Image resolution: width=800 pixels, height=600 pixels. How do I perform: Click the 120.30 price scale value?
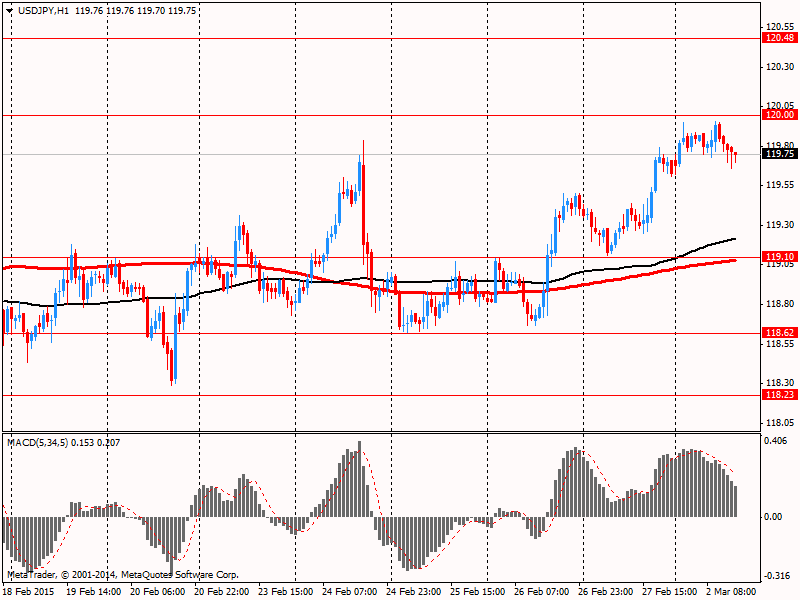(x=780, y=67)
